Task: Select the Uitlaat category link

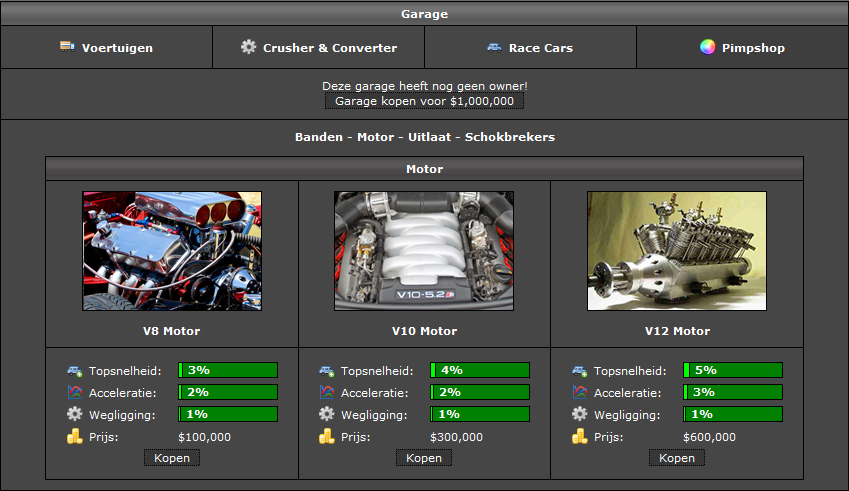Action: [430, 137]
